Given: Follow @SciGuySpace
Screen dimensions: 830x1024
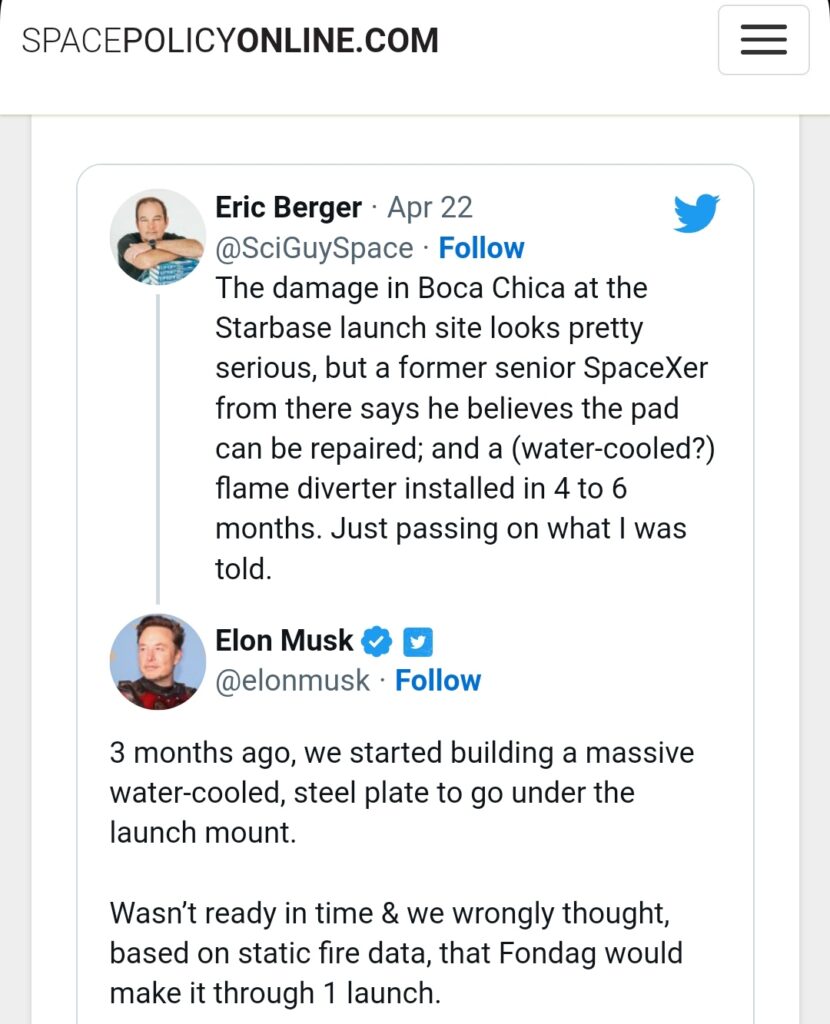Looking at the screenshot, I should pos(481,248).
